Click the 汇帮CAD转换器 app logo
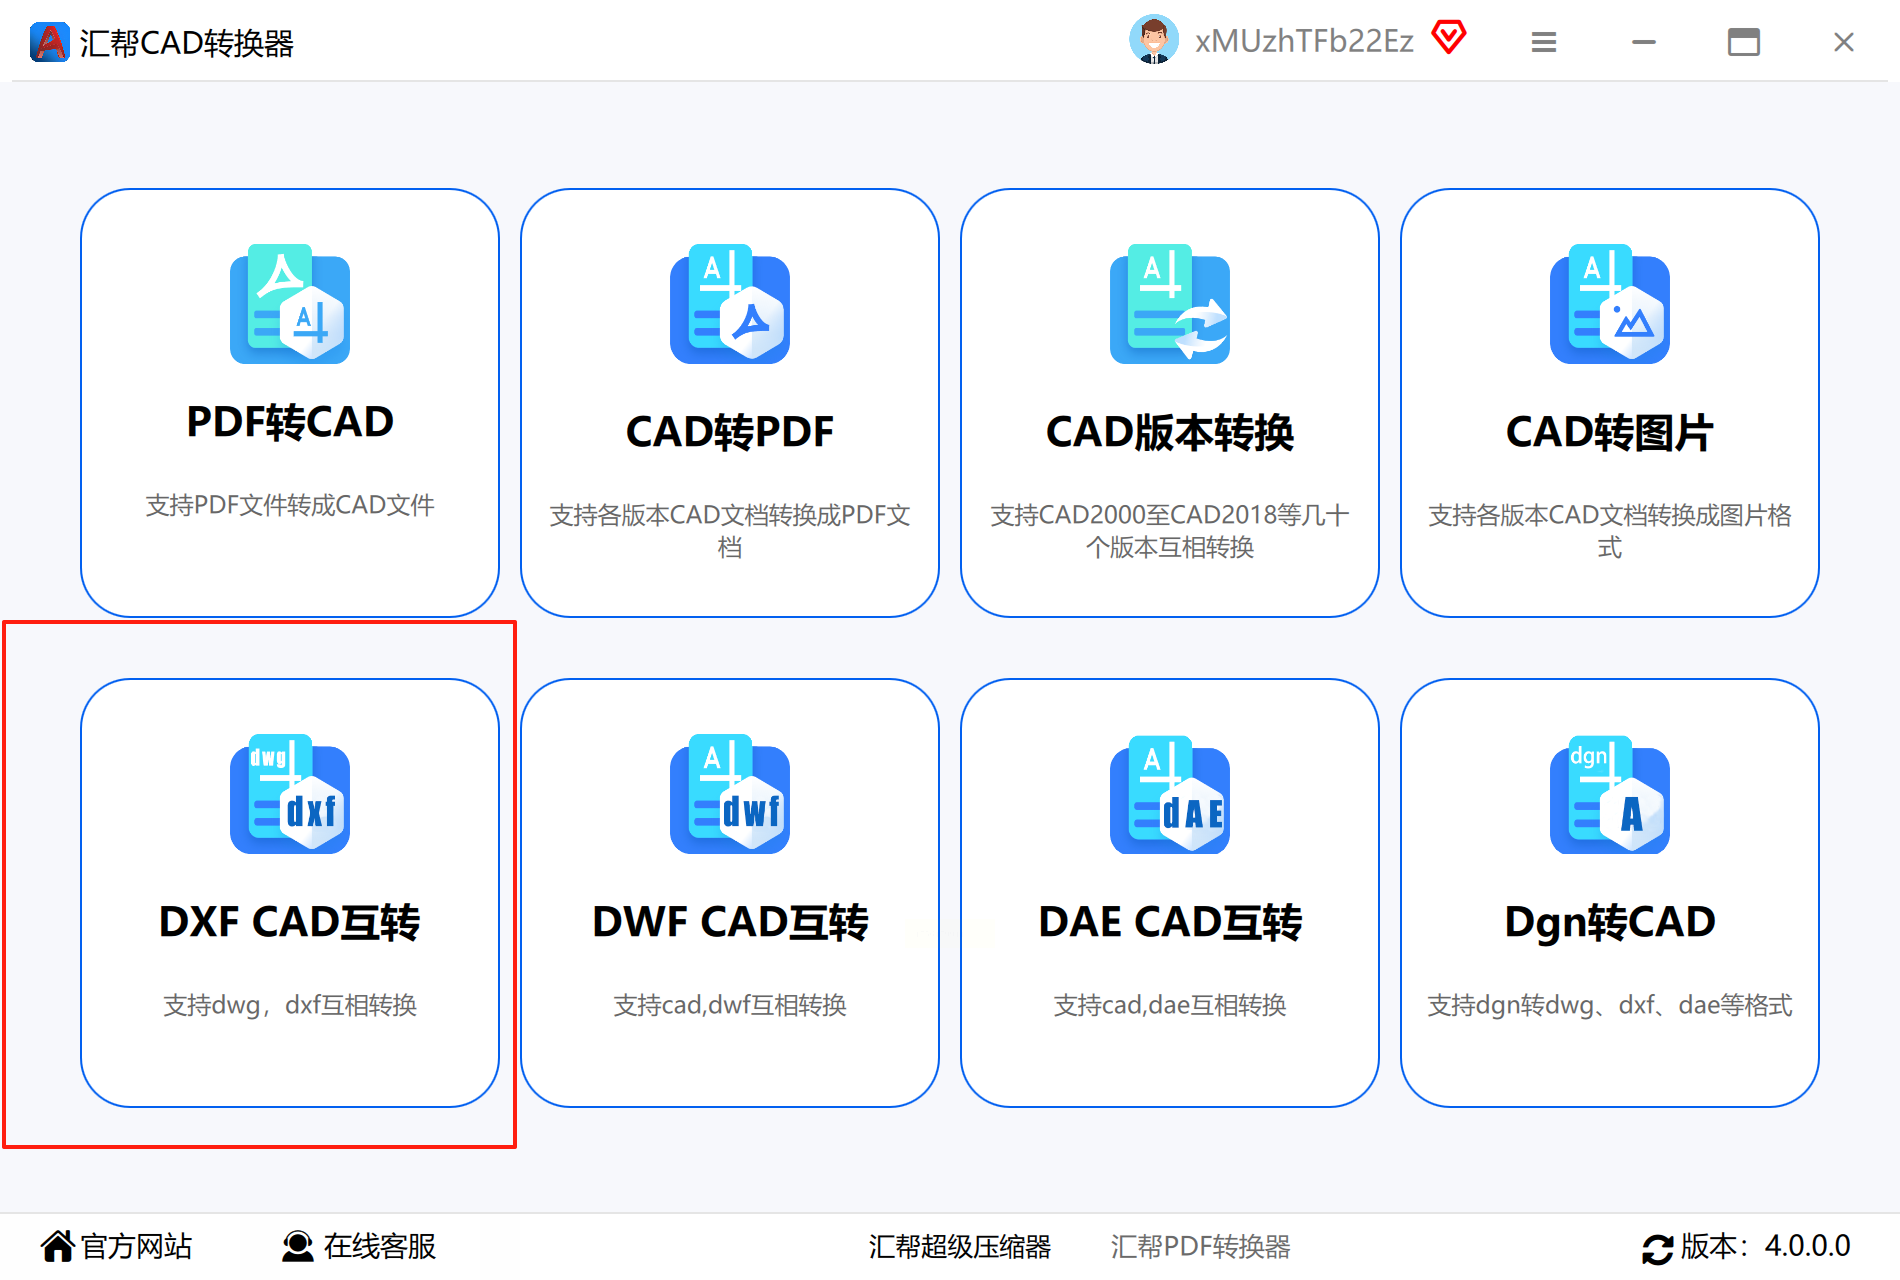Viewport: 1900px width, 1280px height. point(49,42)
